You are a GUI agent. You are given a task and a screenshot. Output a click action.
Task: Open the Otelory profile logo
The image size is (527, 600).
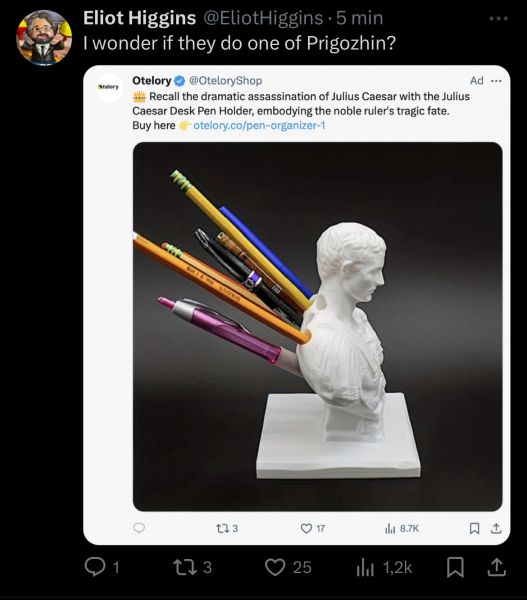tap(109, 87)
